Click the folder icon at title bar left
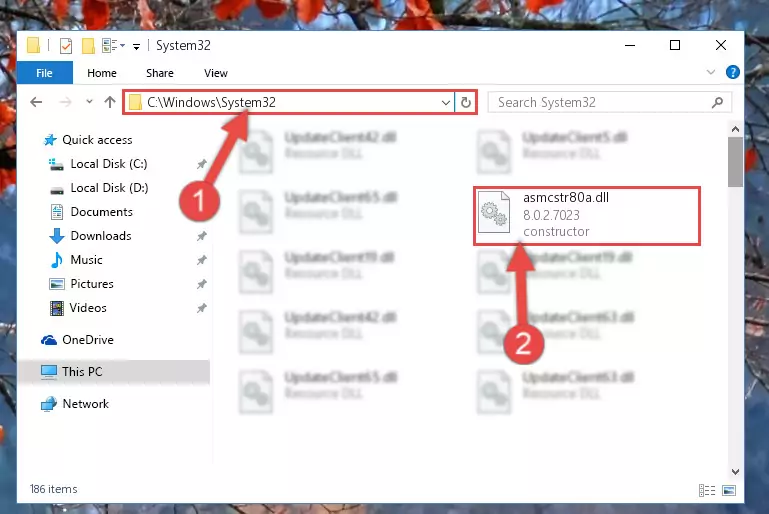 tap(33, 46)
